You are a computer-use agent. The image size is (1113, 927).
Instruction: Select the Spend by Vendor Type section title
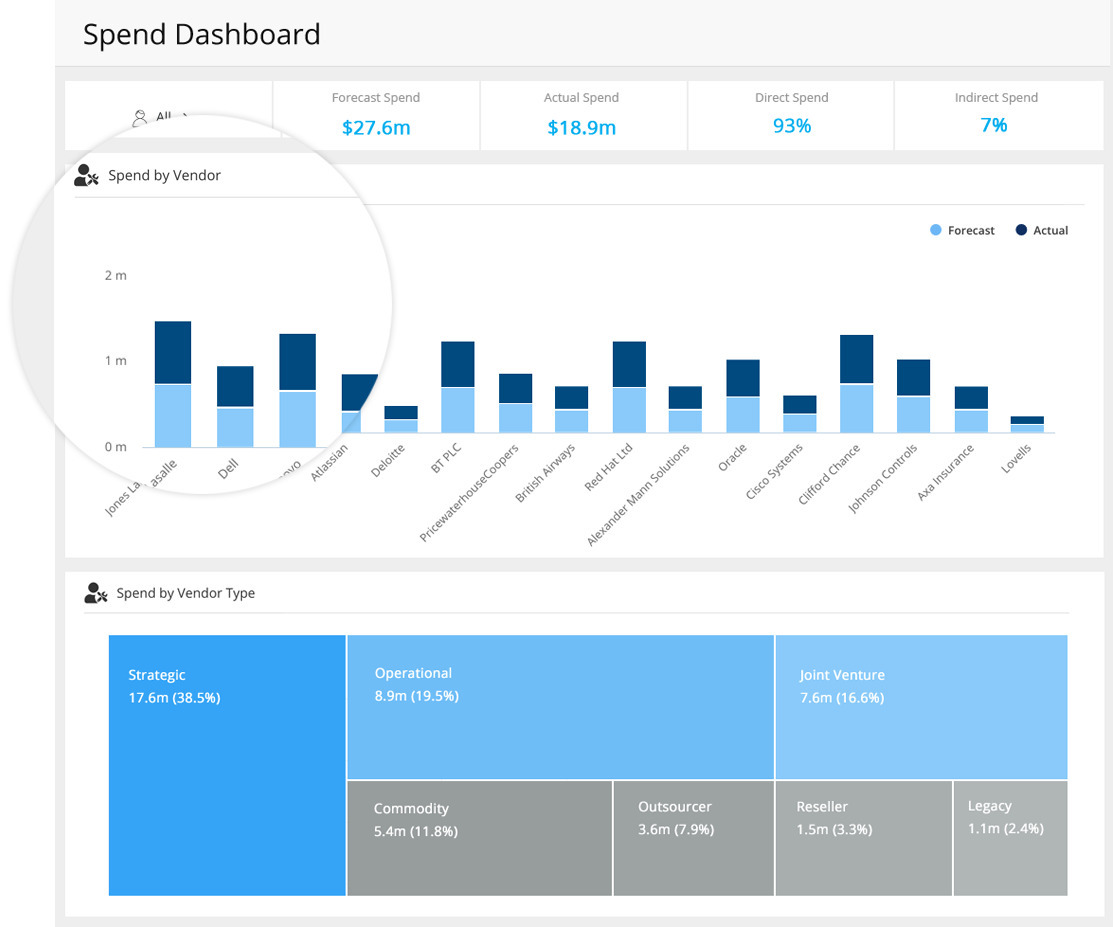[185, 592]
